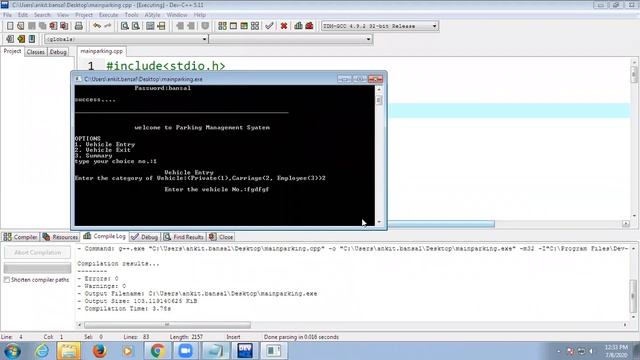Open Internet Explorer from taskbar
Screen dimensions: 640x360
click(42, 351)
